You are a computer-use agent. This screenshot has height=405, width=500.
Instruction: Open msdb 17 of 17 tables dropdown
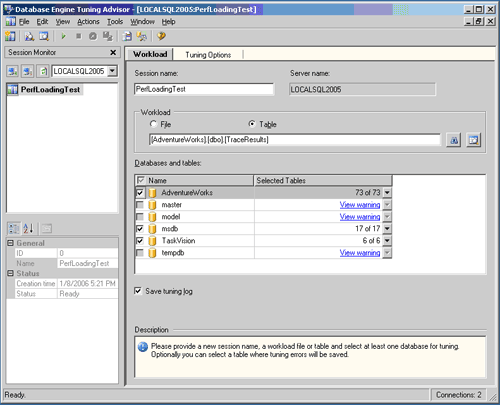[x=387, y=229]
